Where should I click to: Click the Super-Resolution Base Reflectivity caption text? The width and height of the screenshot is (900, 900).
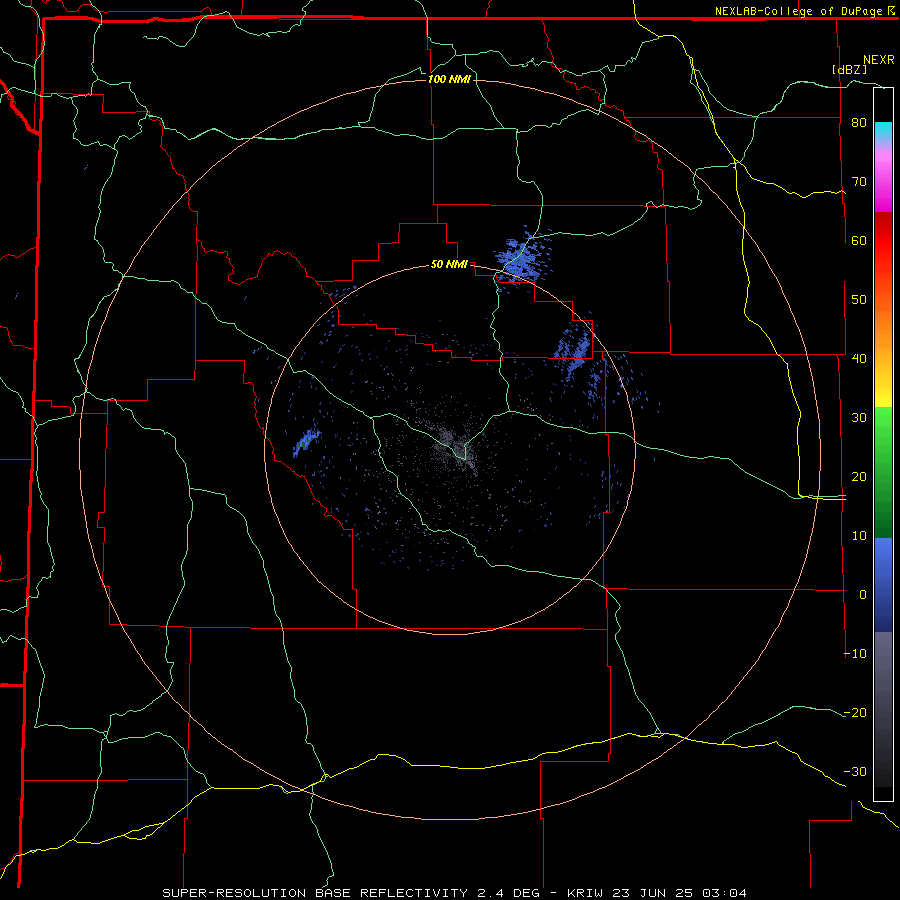click(454, 893)
